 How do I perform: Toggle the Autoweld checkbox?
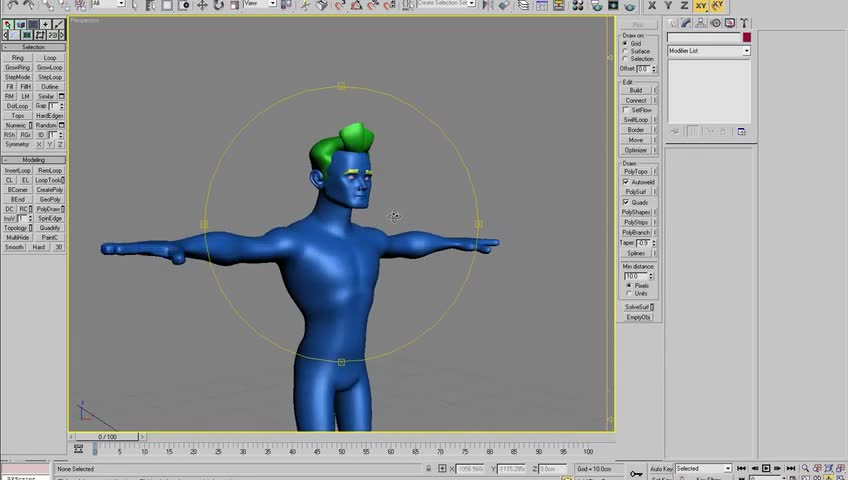coord(626,182)
